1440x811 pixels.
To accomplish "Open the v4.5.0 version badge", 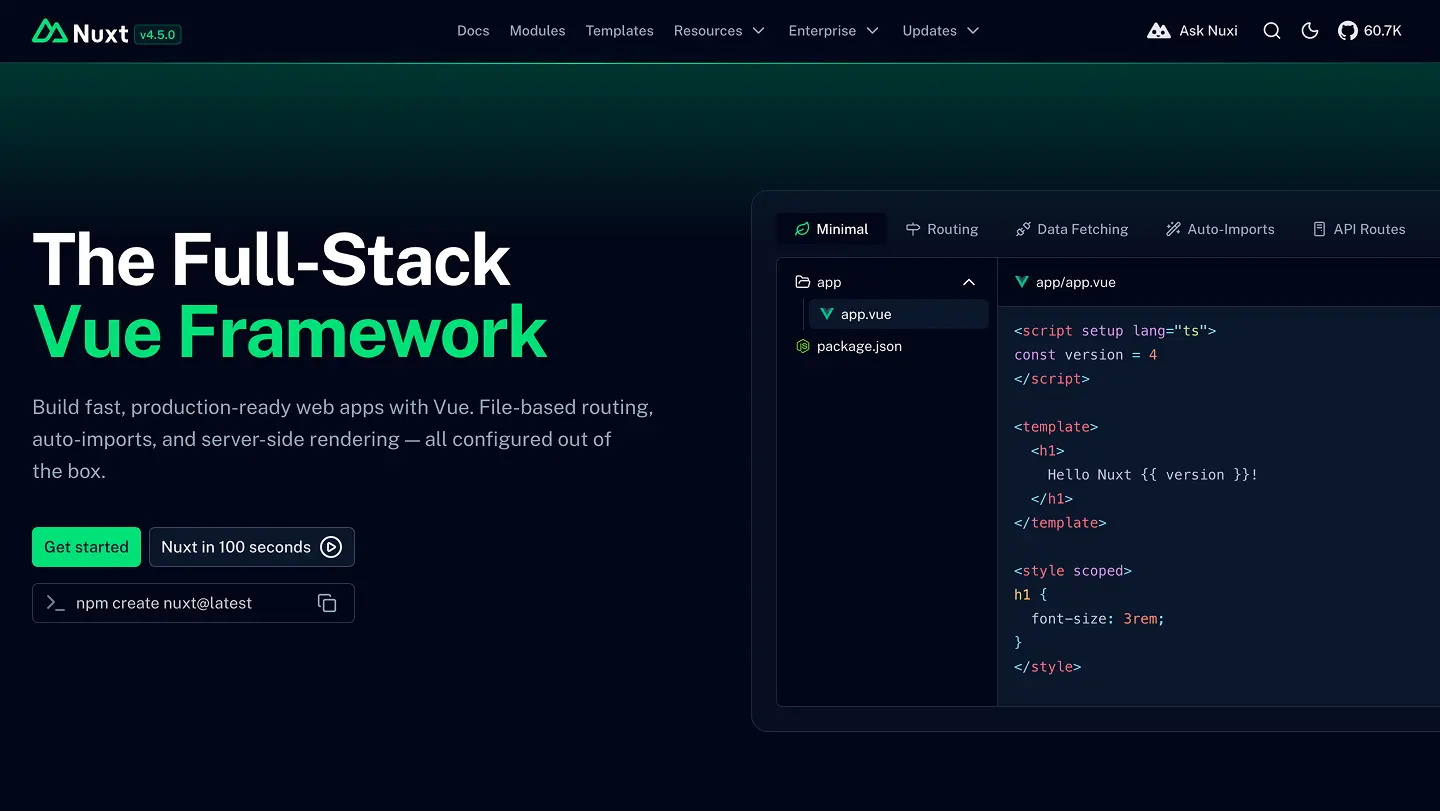I will 157,34.
